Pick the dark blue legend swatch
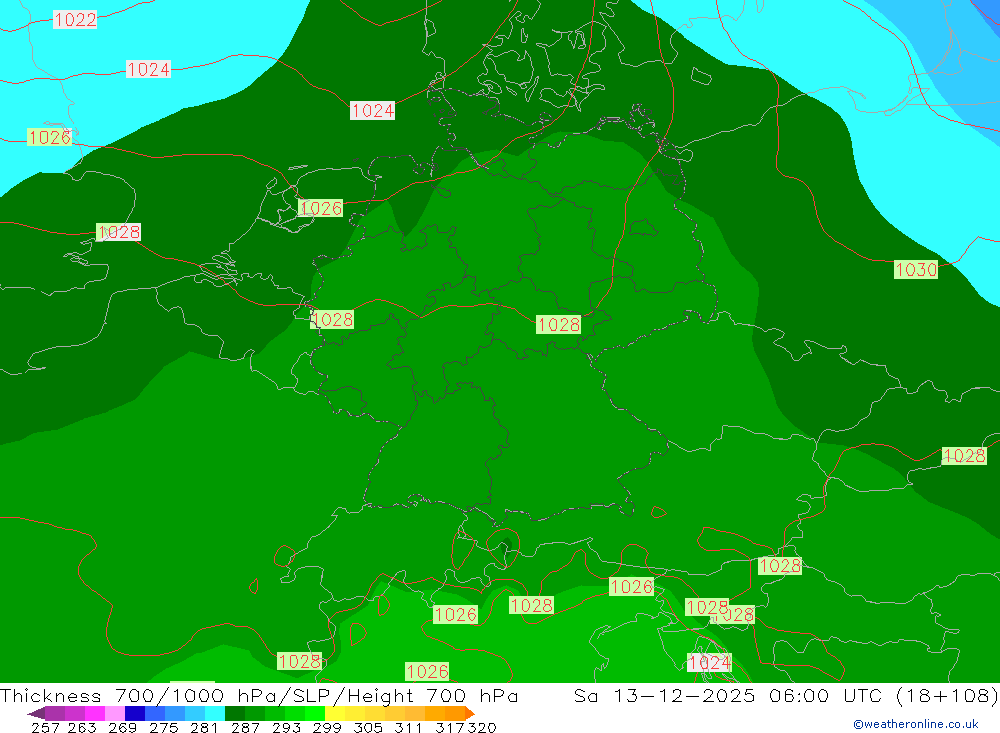 click(x=135, y=713)
